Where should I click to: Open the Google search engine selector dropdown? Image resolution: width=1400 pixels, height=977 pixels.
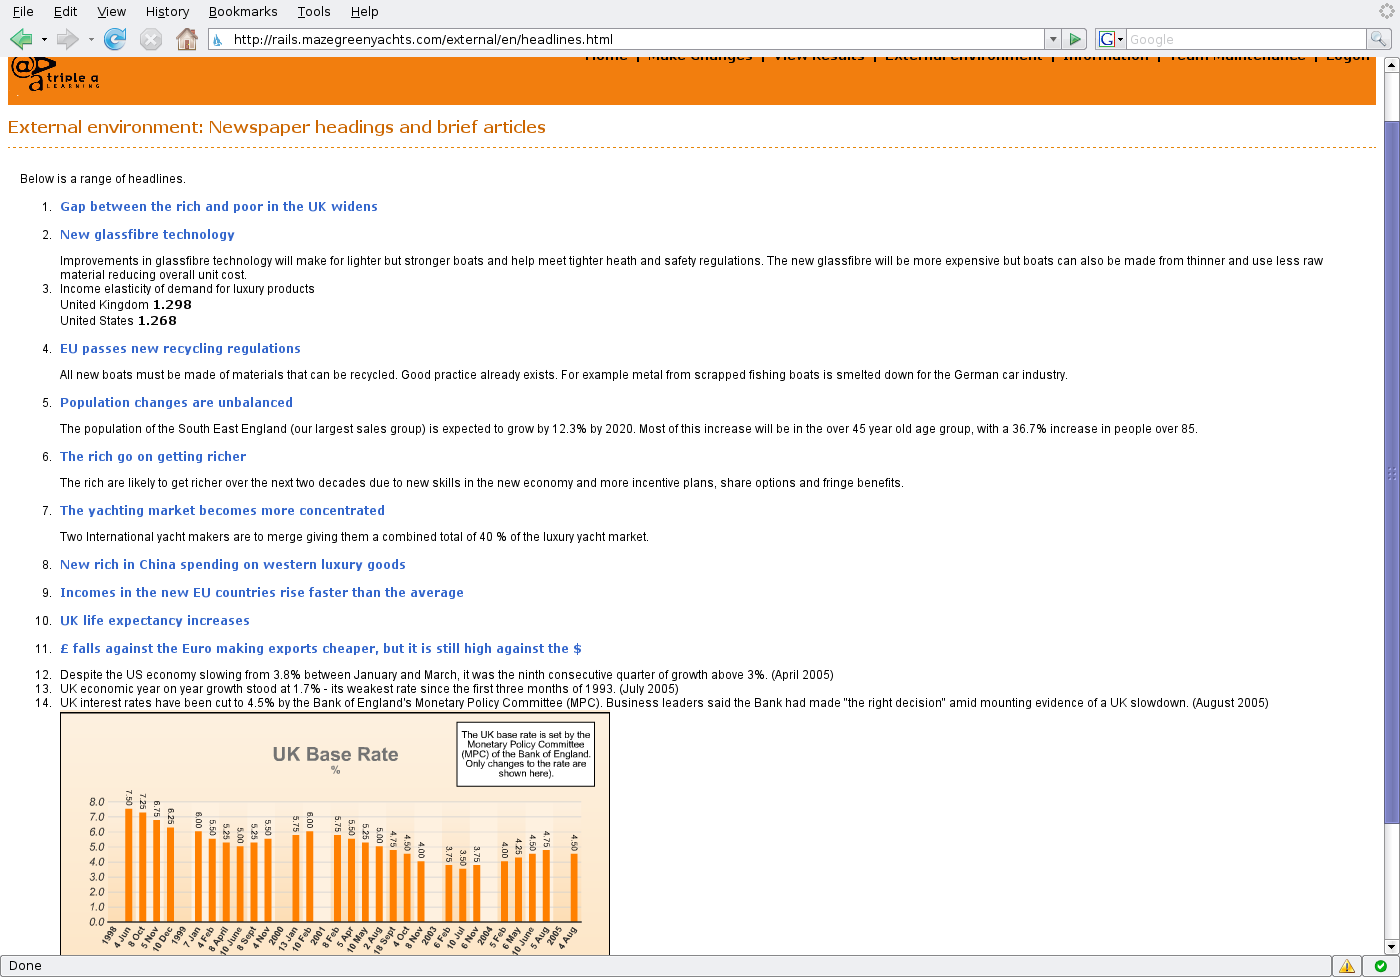1111,39
